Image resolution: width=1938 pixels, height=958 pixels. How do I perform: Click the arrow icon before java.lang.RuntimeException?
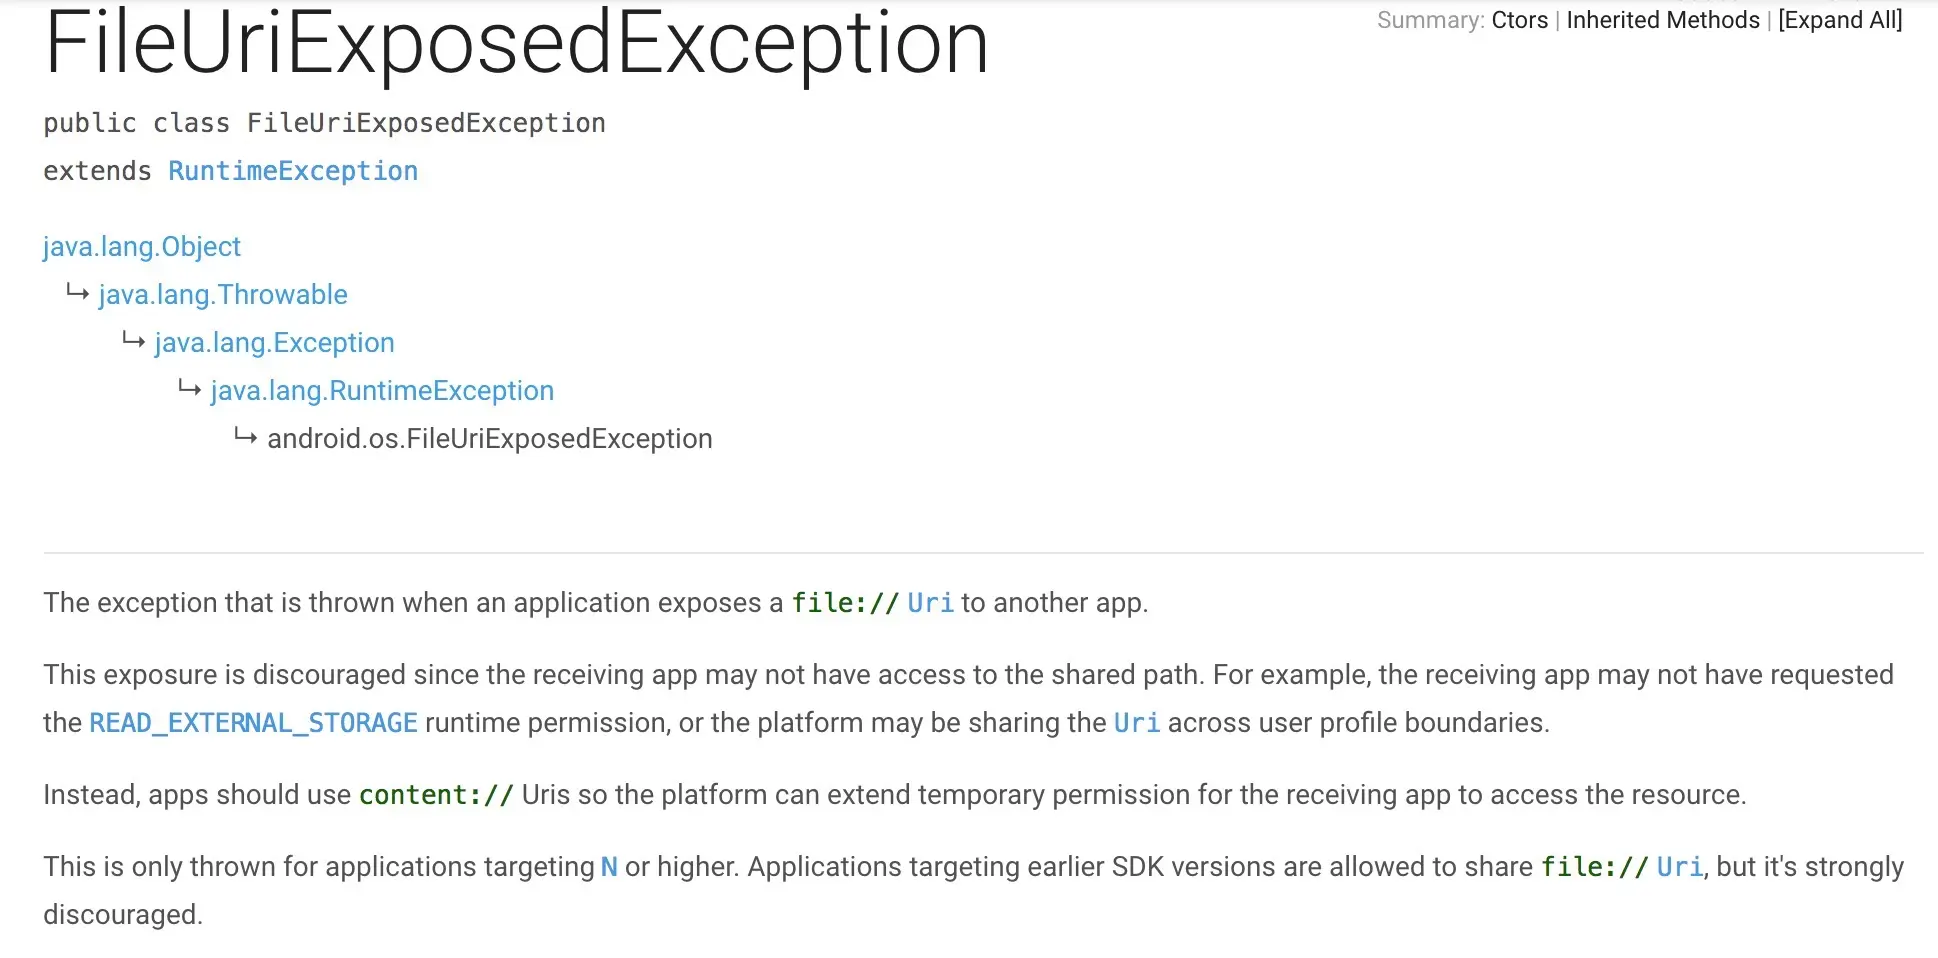[x=190, y=389]
